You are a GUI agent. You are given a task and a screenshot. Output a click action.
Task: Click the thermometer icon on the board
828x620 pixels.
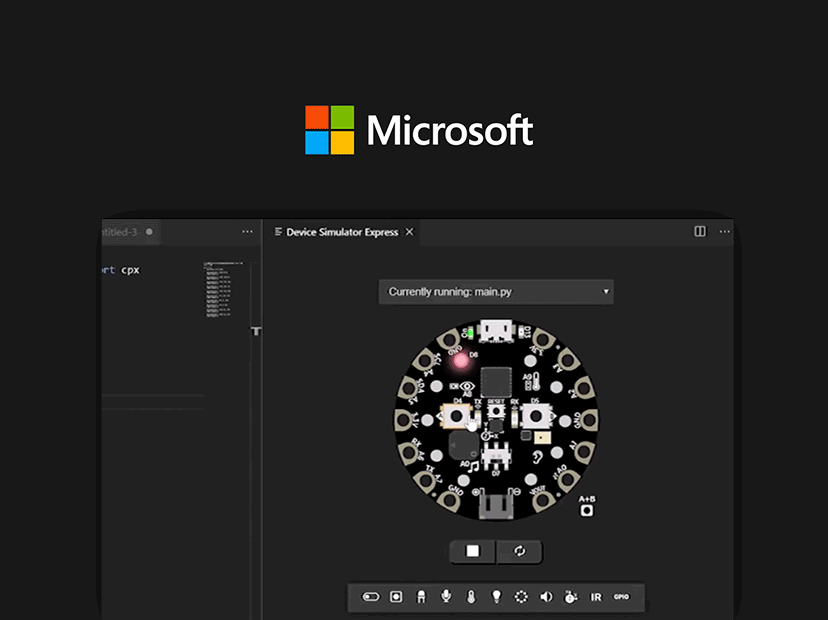click(537, 380)
